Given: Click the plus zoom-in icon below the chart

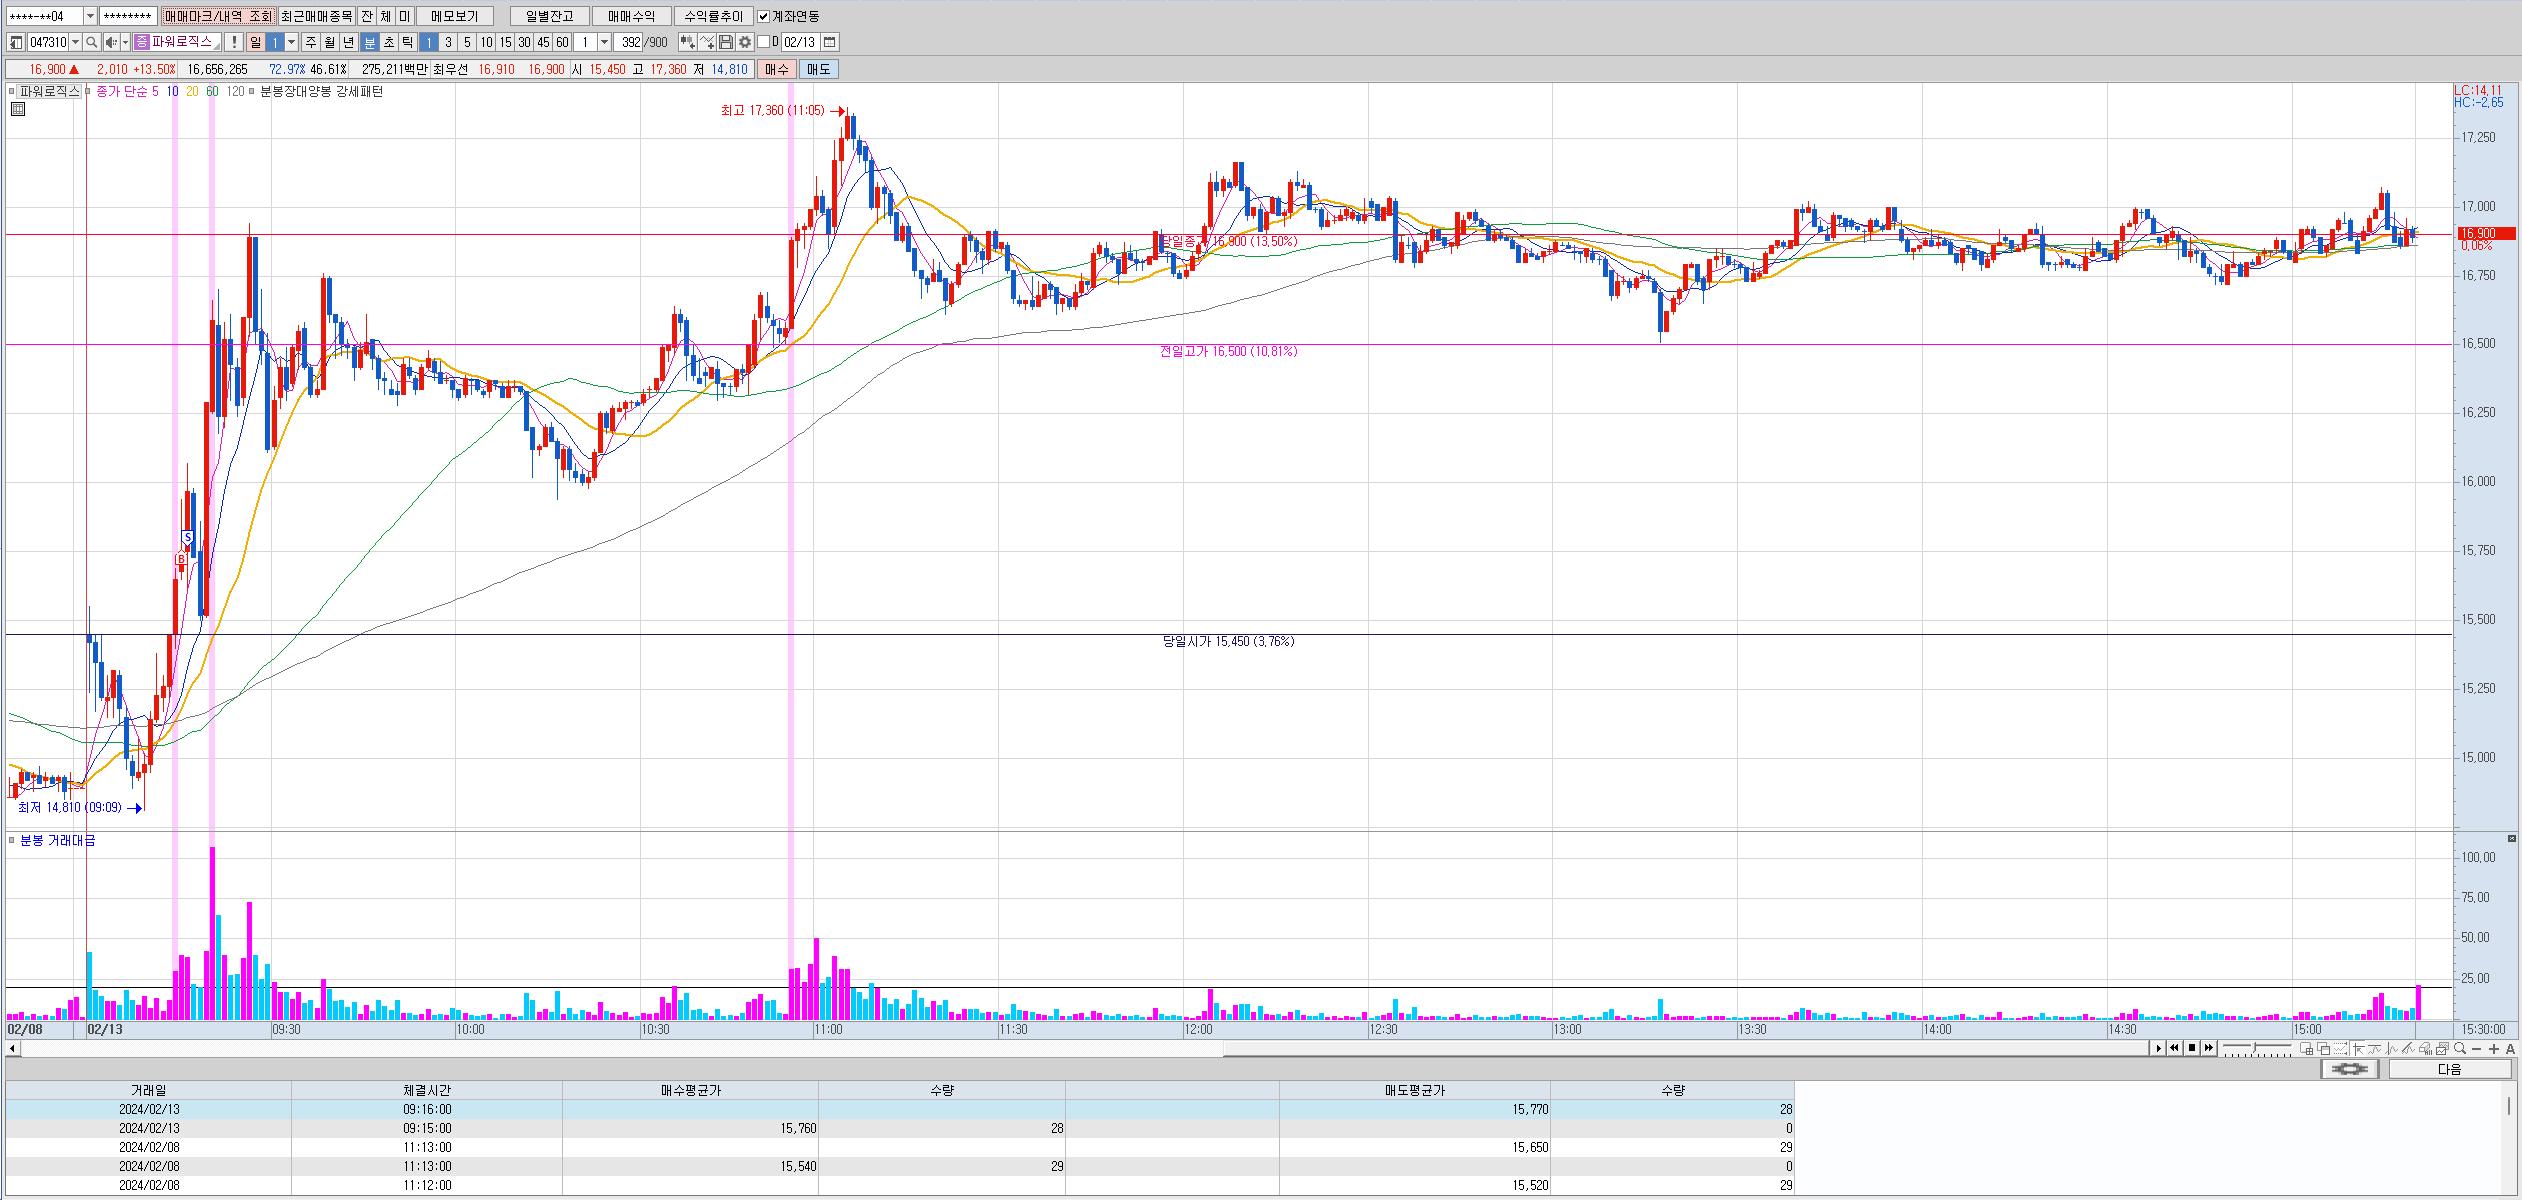Looking at the screenshot, I should click(2494, 1048).
